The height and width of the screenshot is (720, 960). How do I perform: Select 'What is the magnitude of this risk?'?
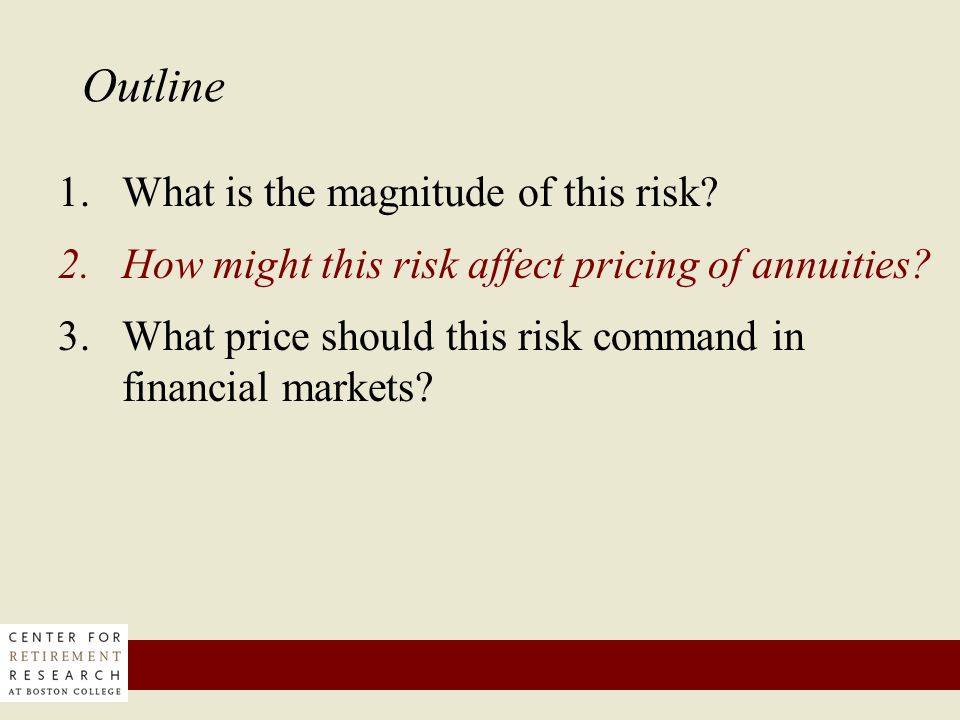(420, 193)
